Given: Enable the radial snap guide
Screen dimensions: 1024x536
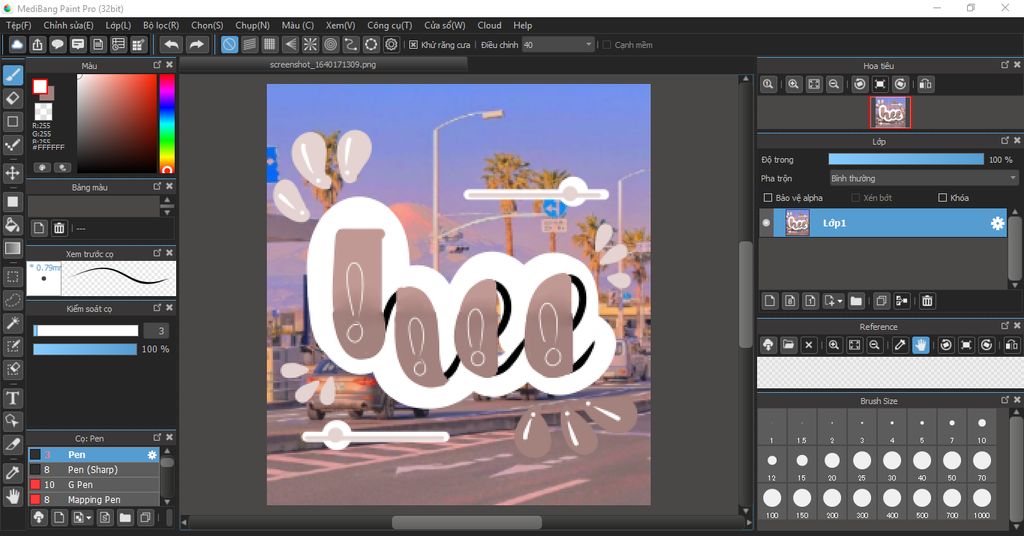Looking at the screenshot, I should pyautogui.click(x=310, y=44).
